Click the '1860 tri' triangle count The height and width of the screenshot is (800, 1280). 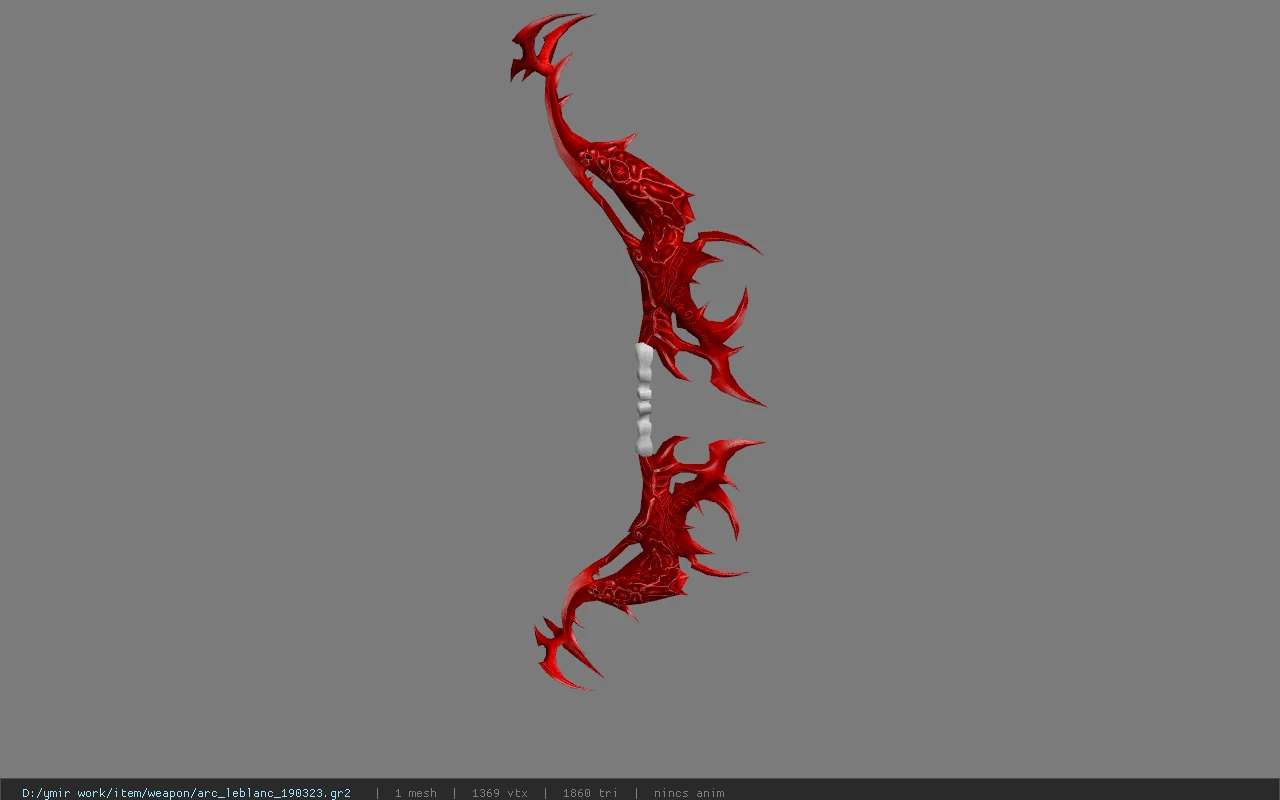[590, 793]
